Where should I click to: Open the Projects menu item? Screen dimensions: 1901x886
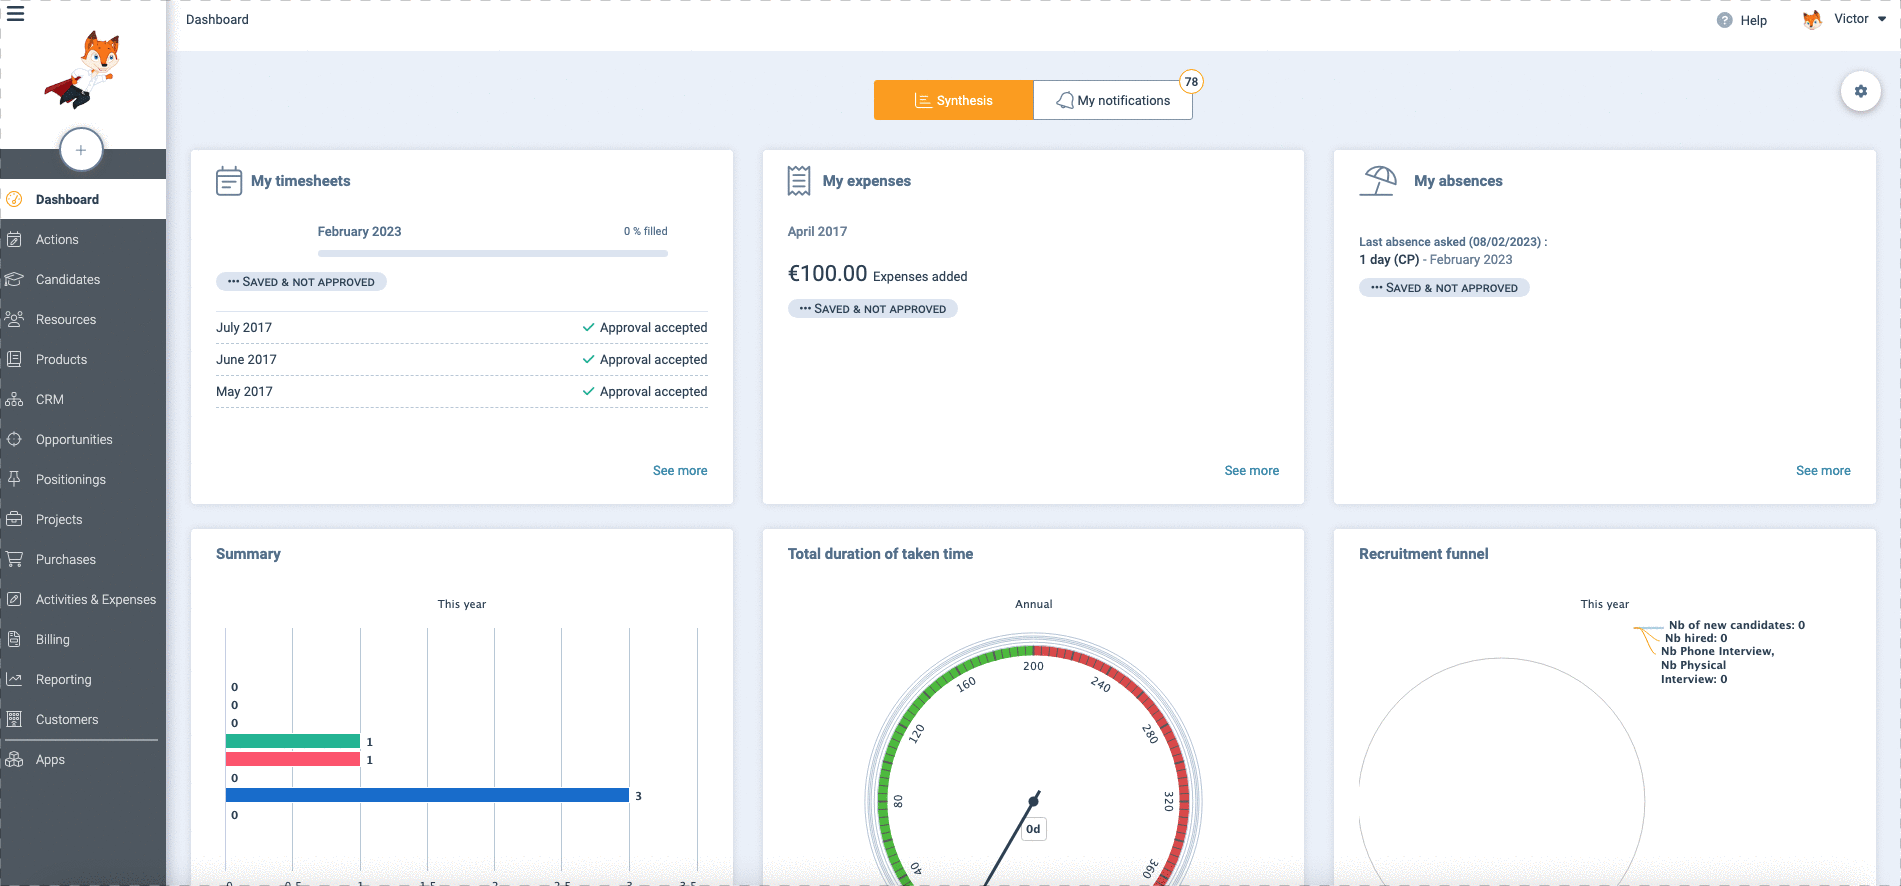[x=83, y=519]
